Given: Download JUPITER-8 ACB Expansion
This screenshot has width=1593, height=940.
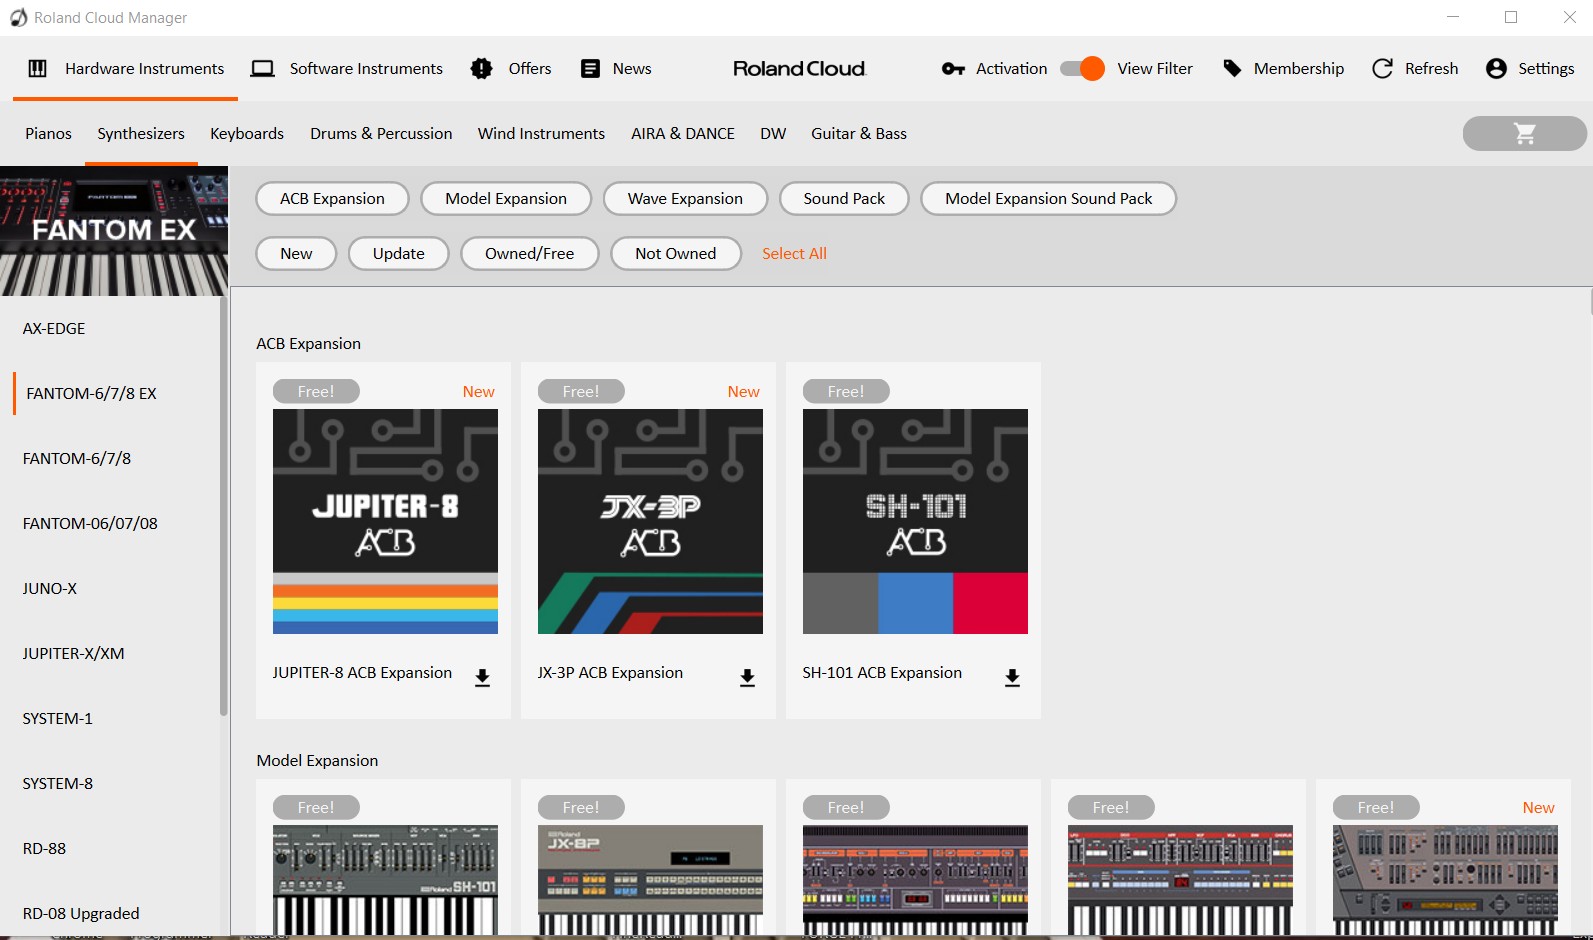Looking at the screenshot, I should point(482,678).
